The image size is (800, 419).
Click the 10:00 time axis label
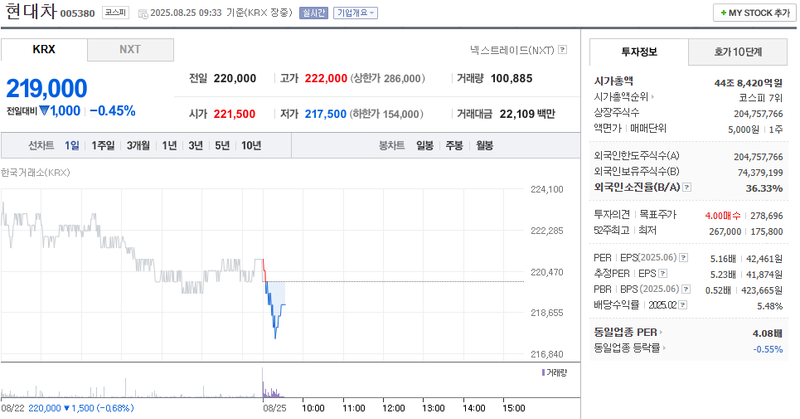313,408
